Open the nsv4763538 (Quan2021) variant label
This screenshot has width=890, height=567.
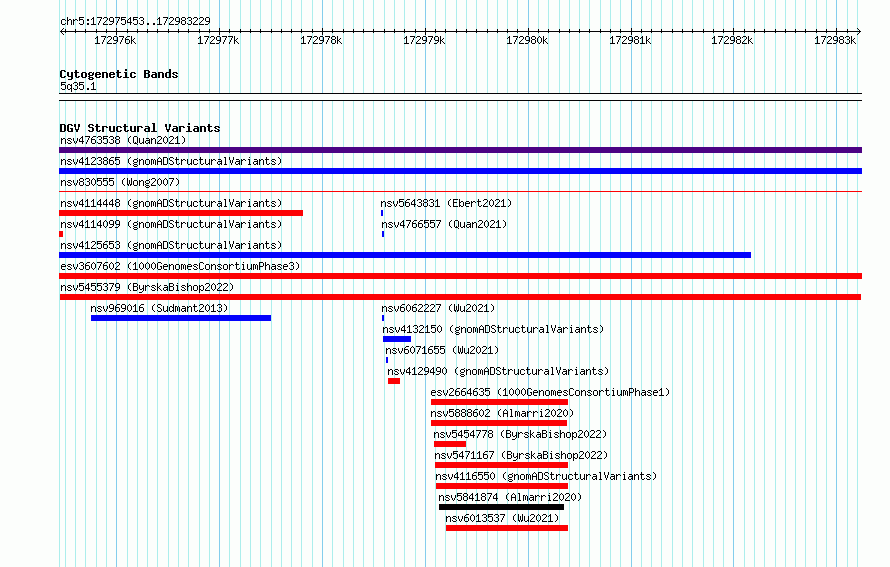click(123, 140)
